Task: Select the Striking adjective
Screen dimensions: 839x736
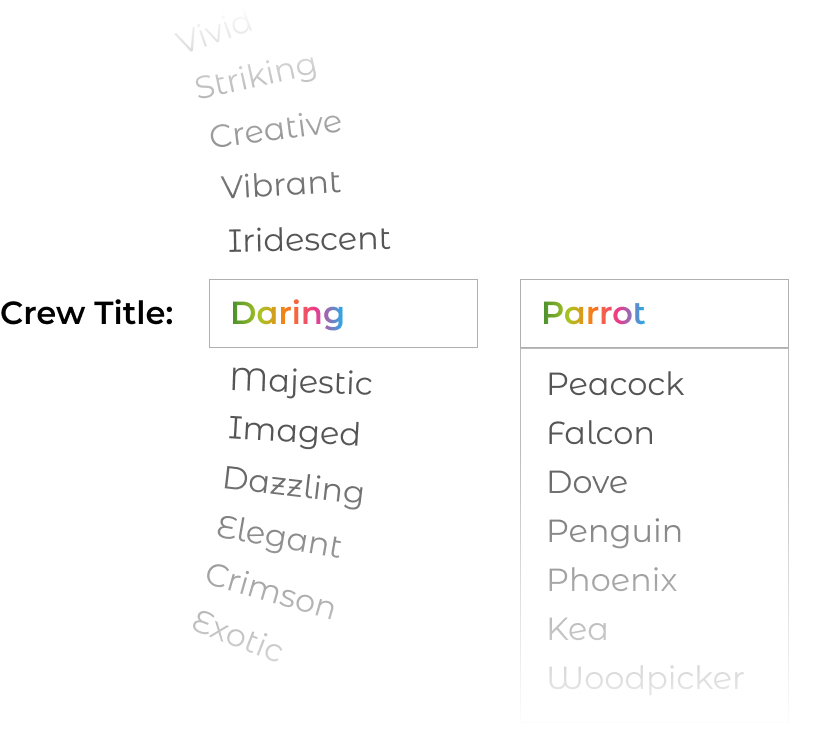Action: 256,77
